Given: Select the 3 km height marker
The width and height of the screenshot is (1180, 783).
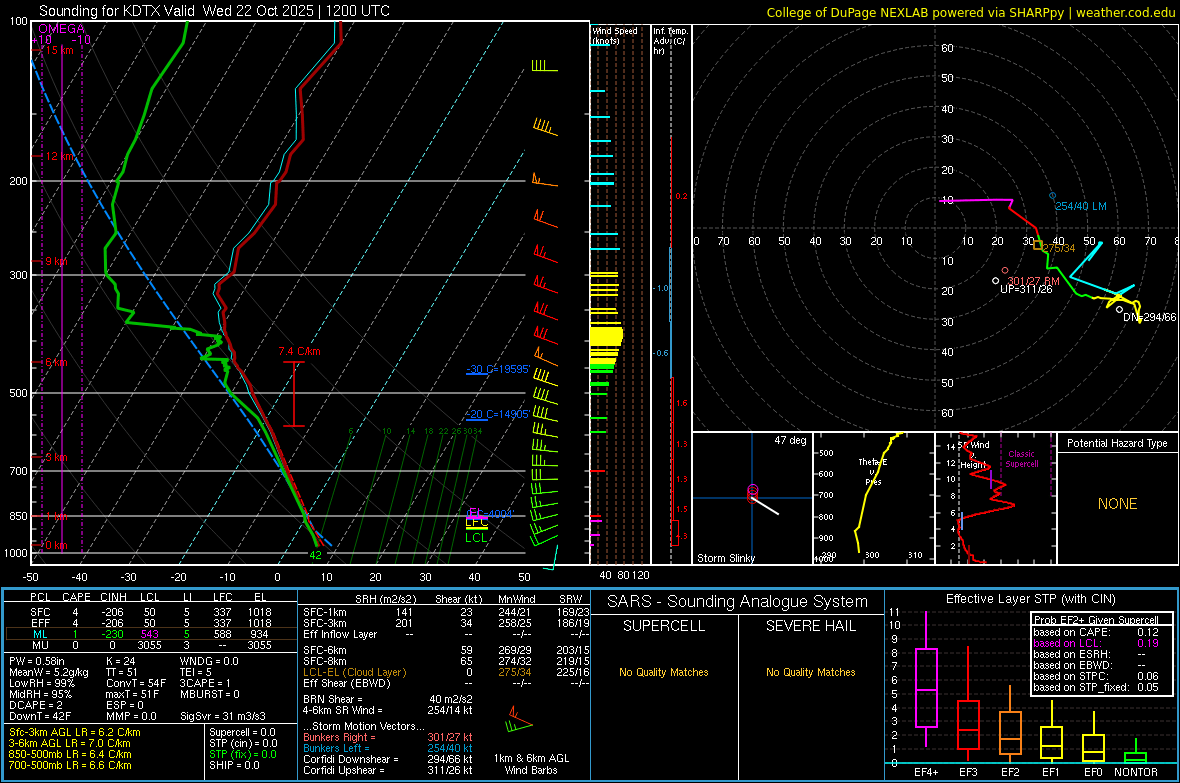Looking at the screenshot, I should pyautogui.click(x=56, y=458).
